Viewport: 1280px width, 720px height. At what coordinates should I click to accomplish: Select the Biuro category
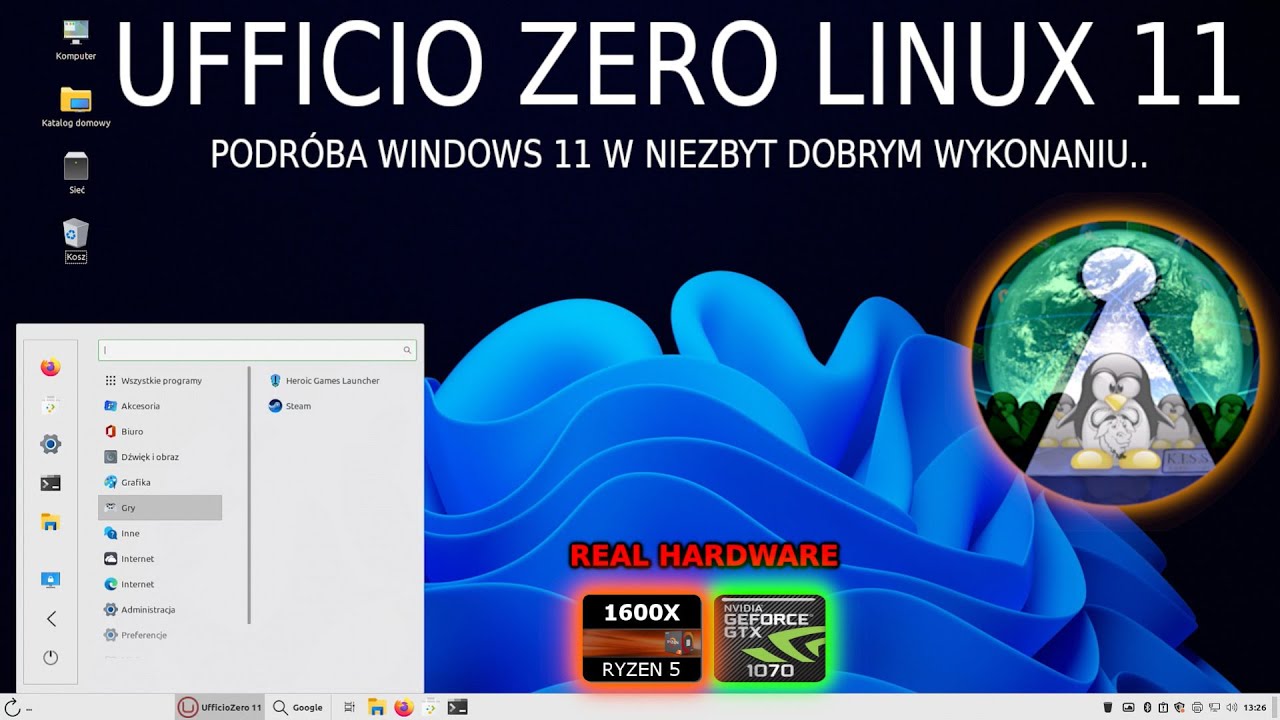click(x=160, y=431)
